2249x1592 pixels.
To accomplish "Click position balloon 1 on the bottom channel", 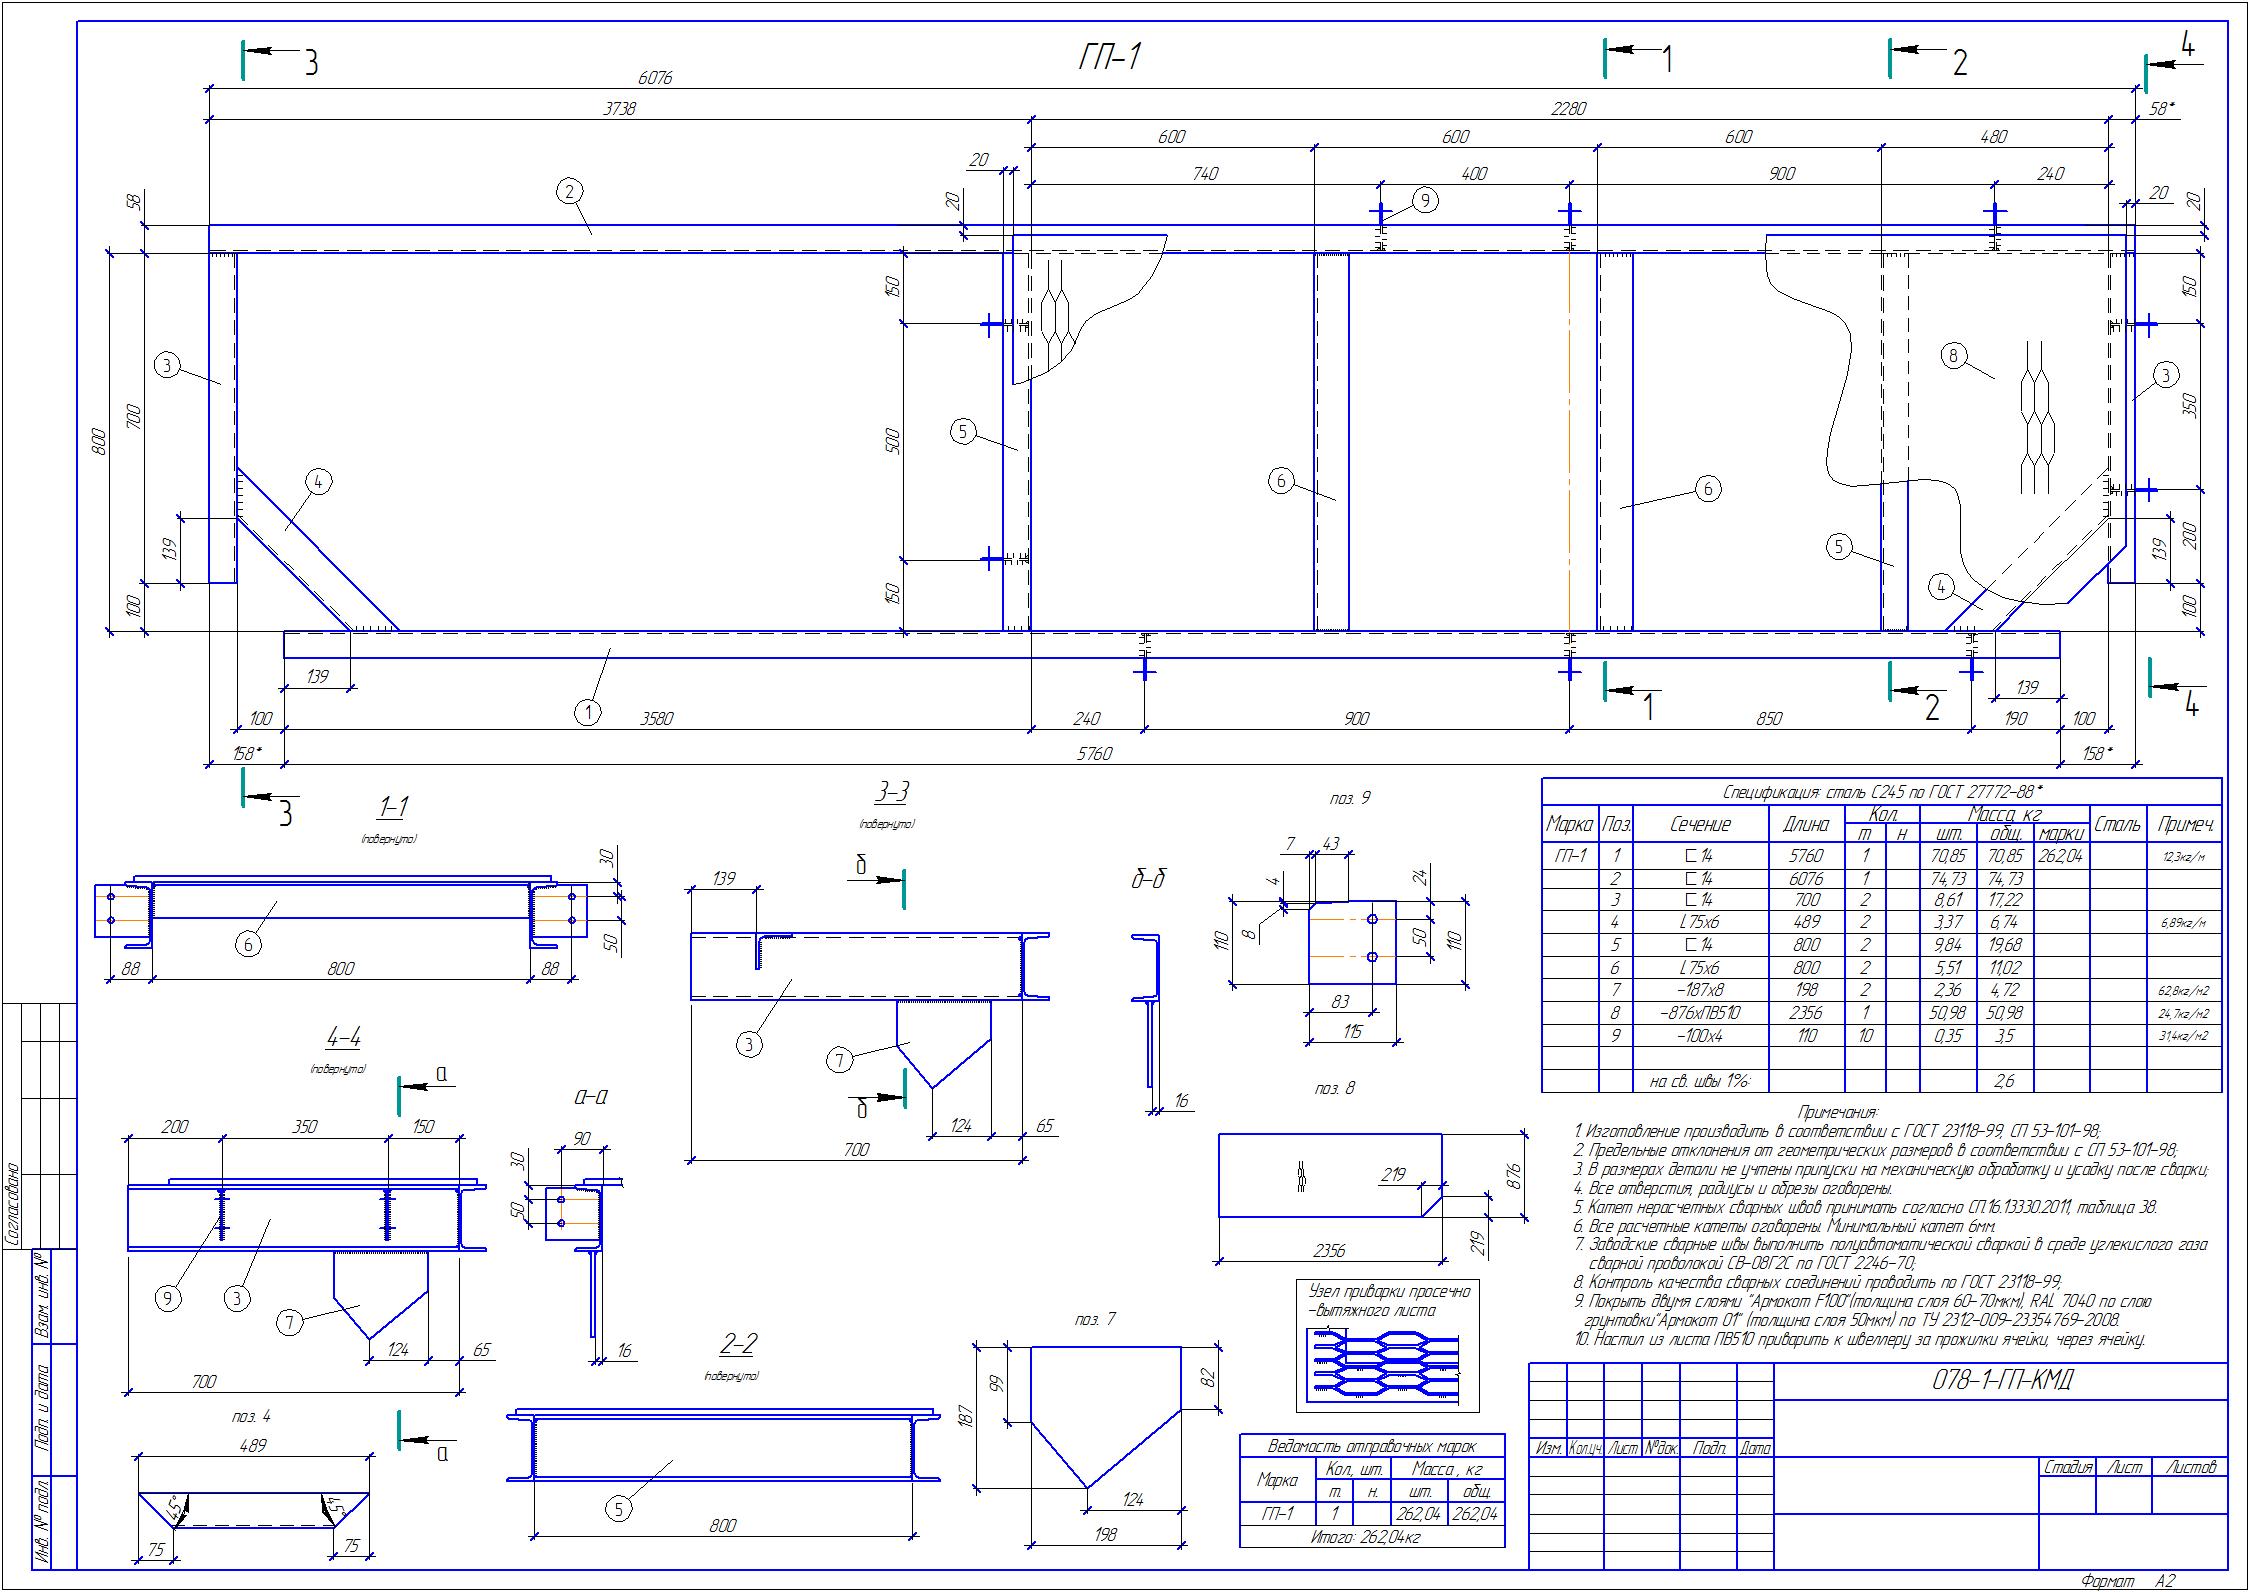I will point(588,712).
